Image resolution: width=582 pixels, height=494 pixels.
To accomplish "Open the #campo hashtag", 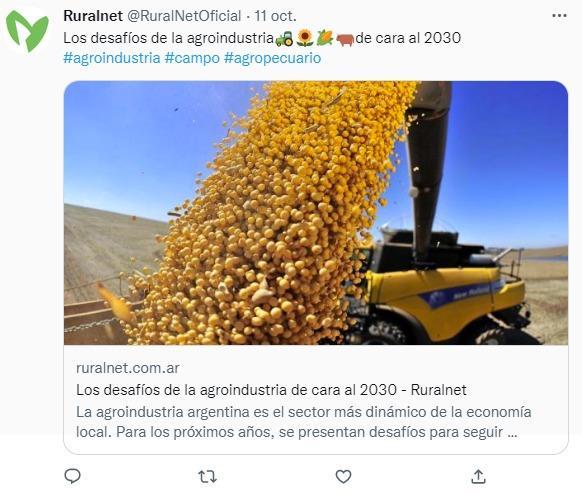I will [x=192, y=58].
